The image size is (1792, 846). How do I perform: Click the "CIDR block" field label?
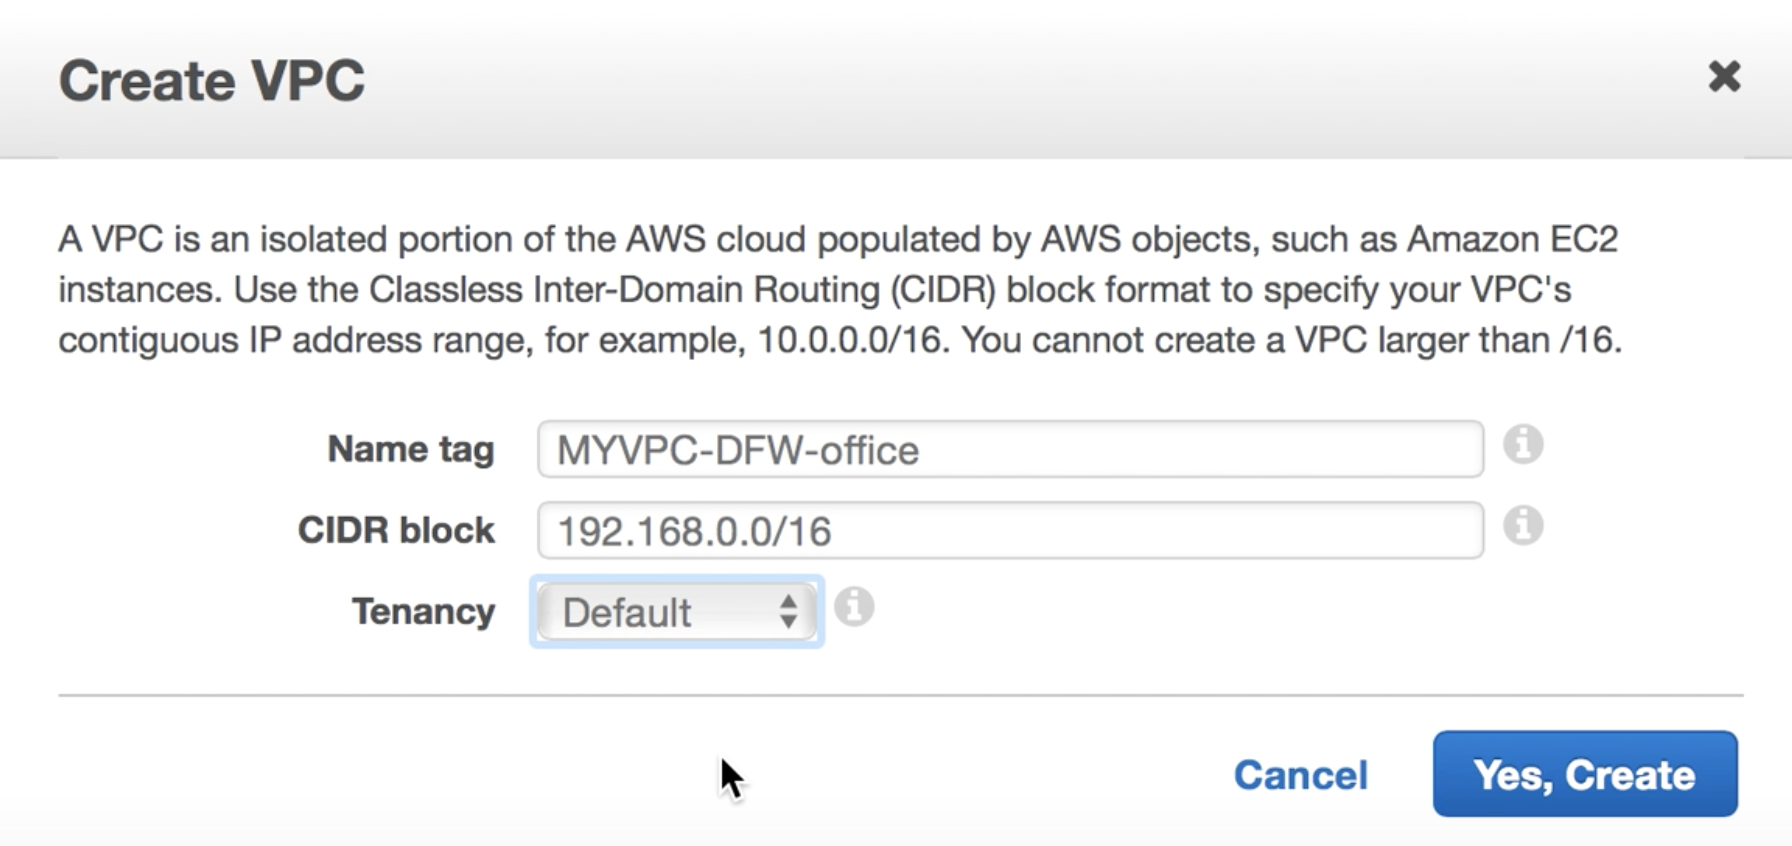396,530
